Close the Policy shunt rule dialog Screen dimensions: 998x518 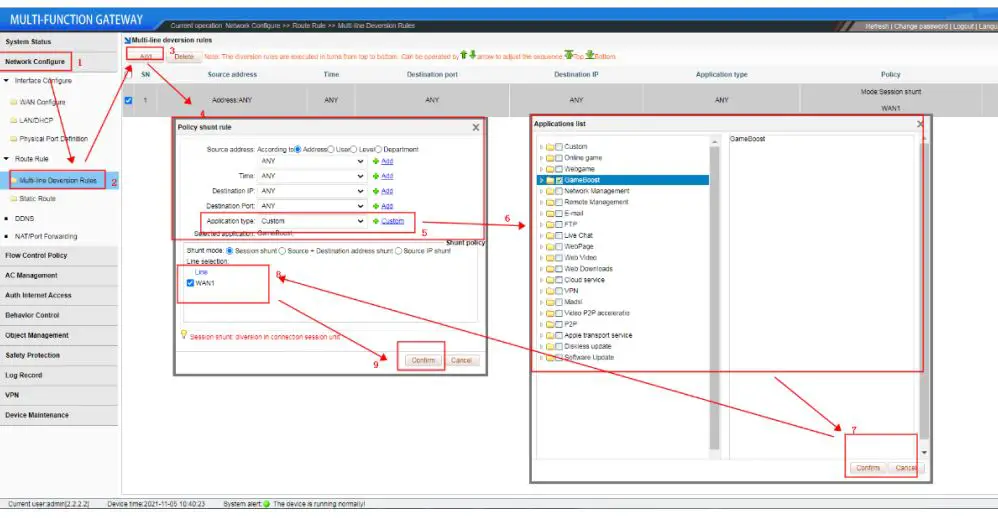pyautogui.click(x=475, y=127)
